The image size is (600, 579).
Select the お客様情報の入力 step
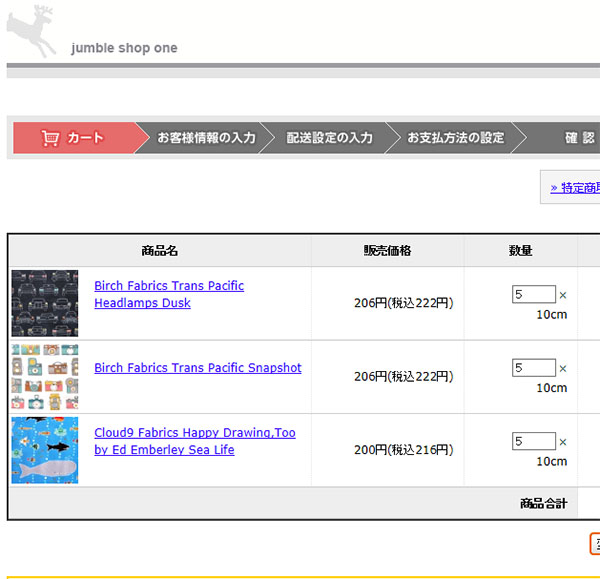(206, 138)
